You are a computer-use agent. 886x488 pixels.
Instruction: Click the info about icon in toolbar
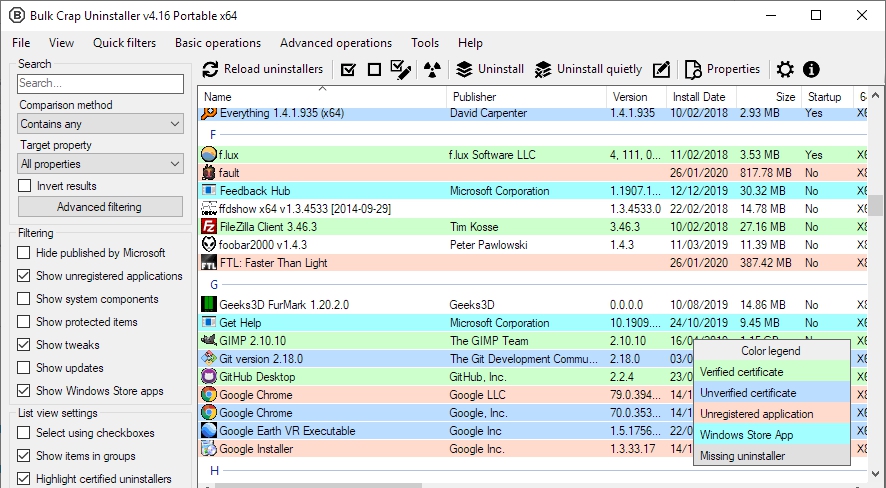click(811, 69)
